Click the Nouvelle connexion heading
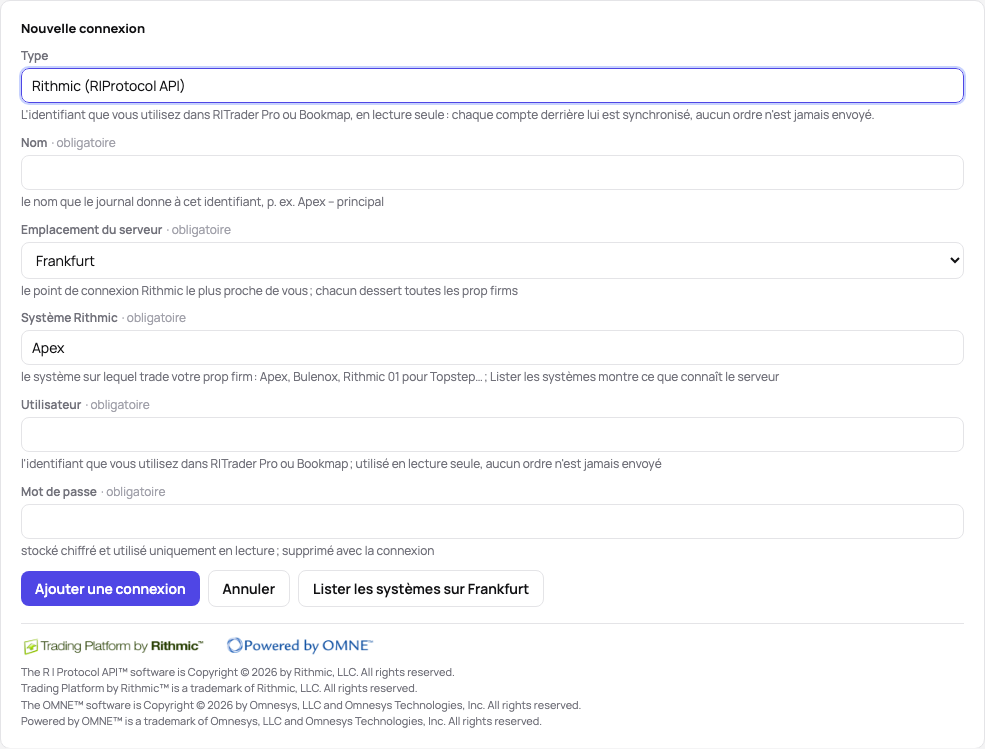This screenshot has width=985, height=749. [83, 28]
